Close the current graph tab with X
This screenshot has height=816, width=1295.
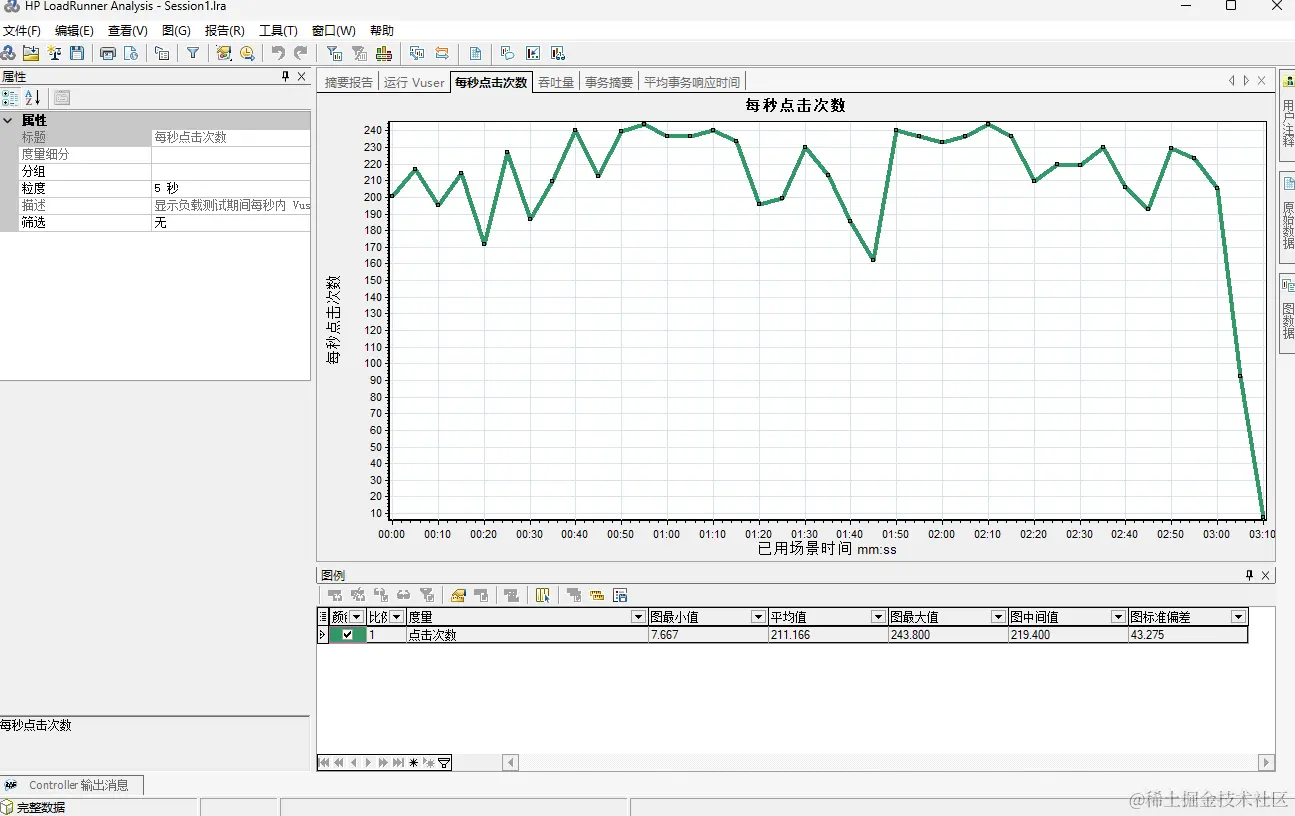coord(1262,80)
